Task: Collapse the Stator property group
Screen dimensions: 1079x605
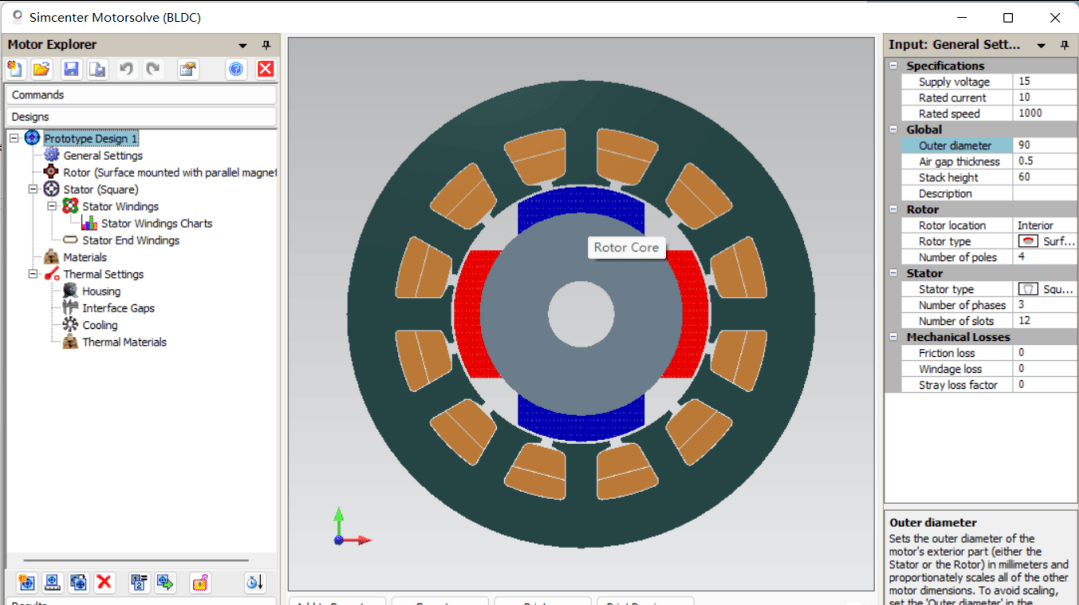Action: [x=893, y=273]
